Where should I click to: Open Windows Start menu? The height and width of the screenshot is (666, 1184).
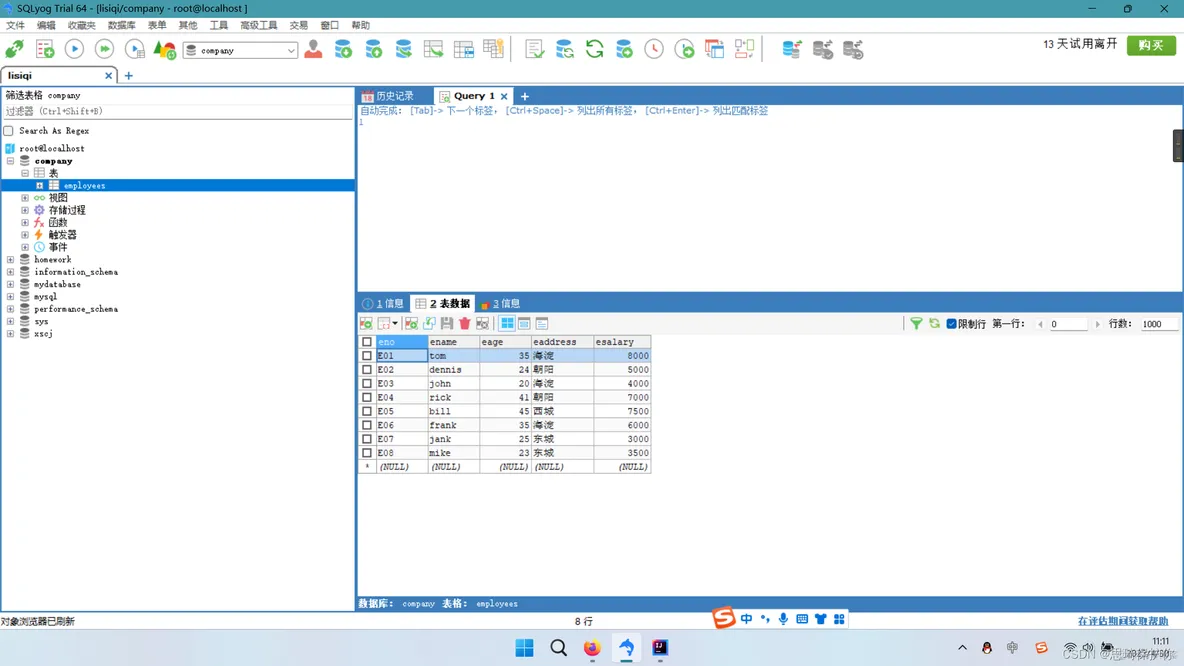coord(524,648)
